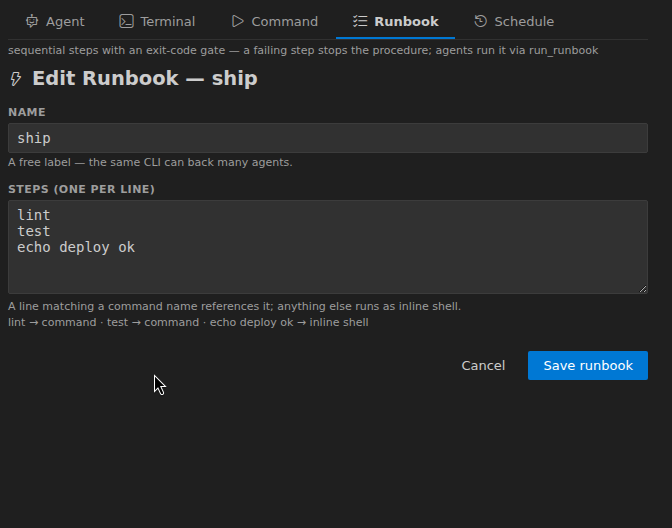Place cursor on echo deploy ok line
672x528 pixels.
click(76, 247)
